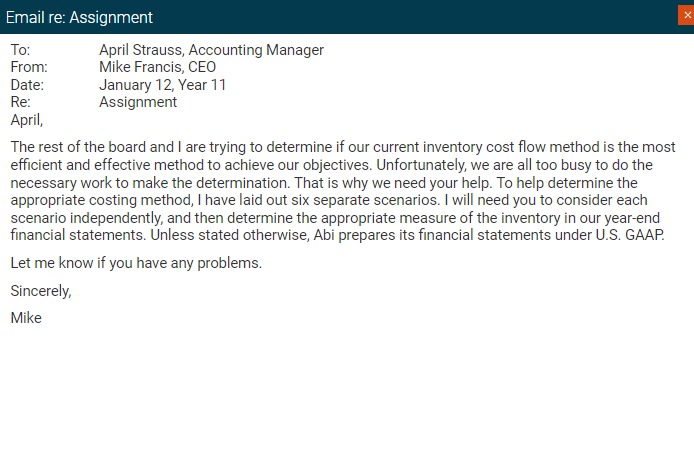Click the subject text 'Assignment' in header
Screen dimensions: 694x463
click(138, 103)
